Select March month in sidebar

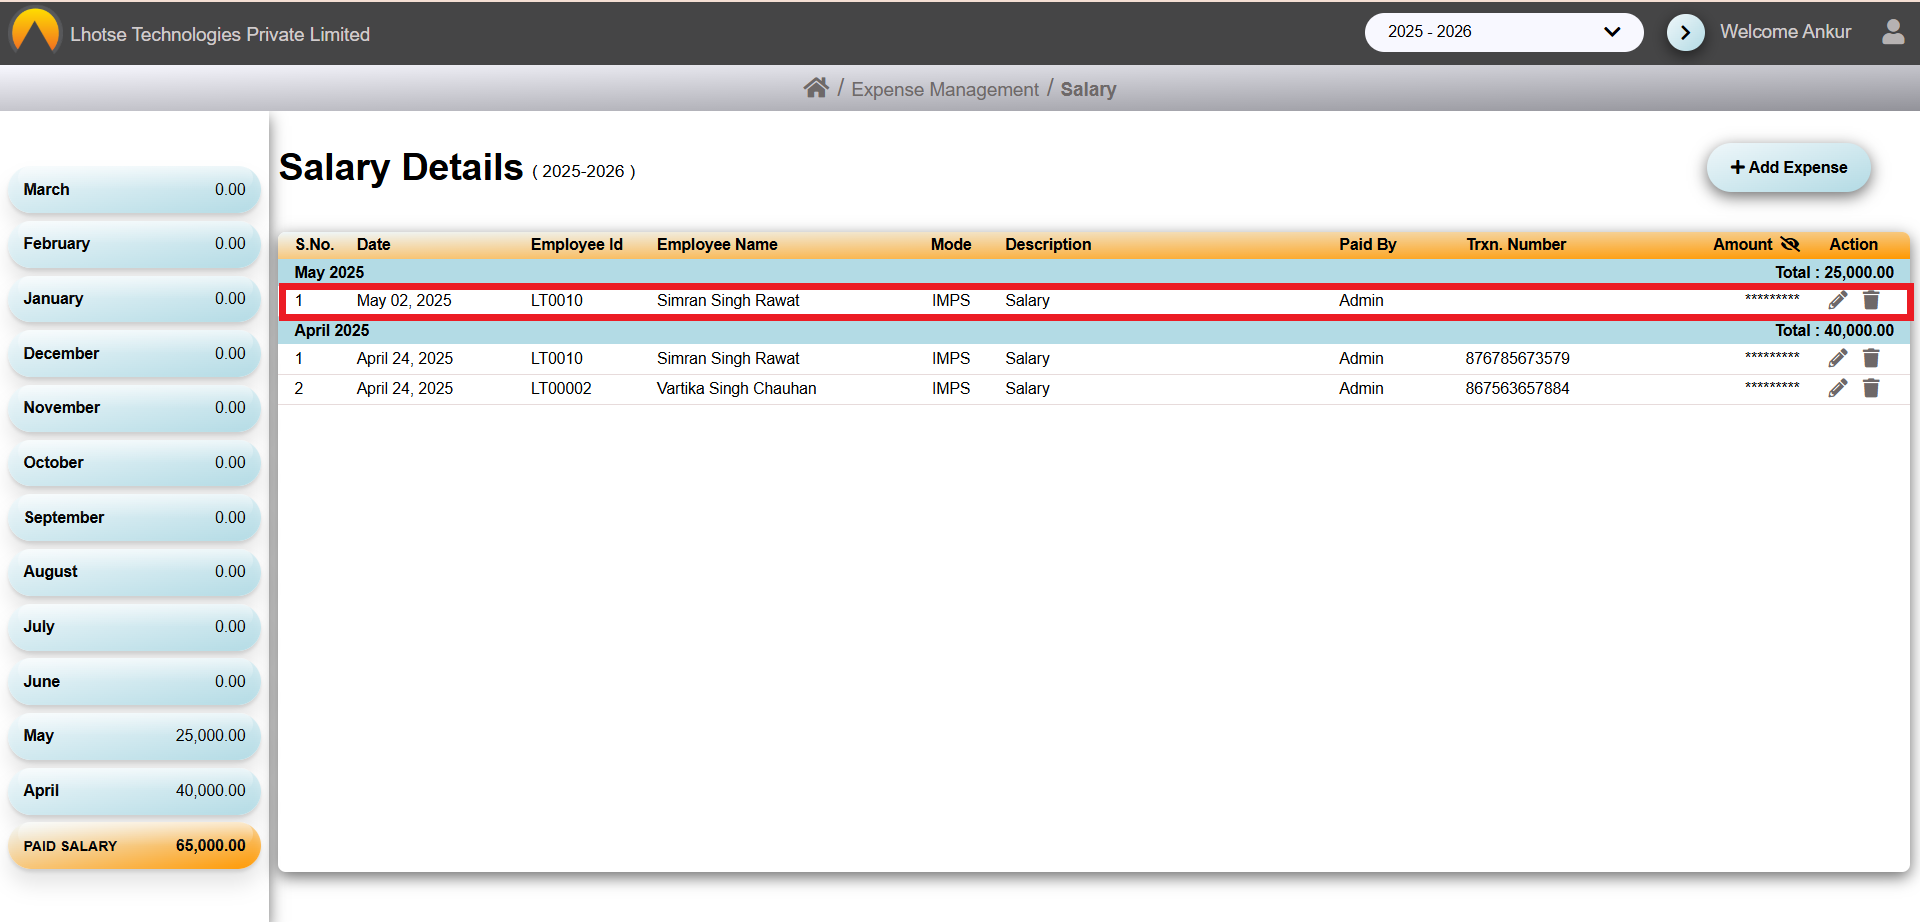(134, 190)
